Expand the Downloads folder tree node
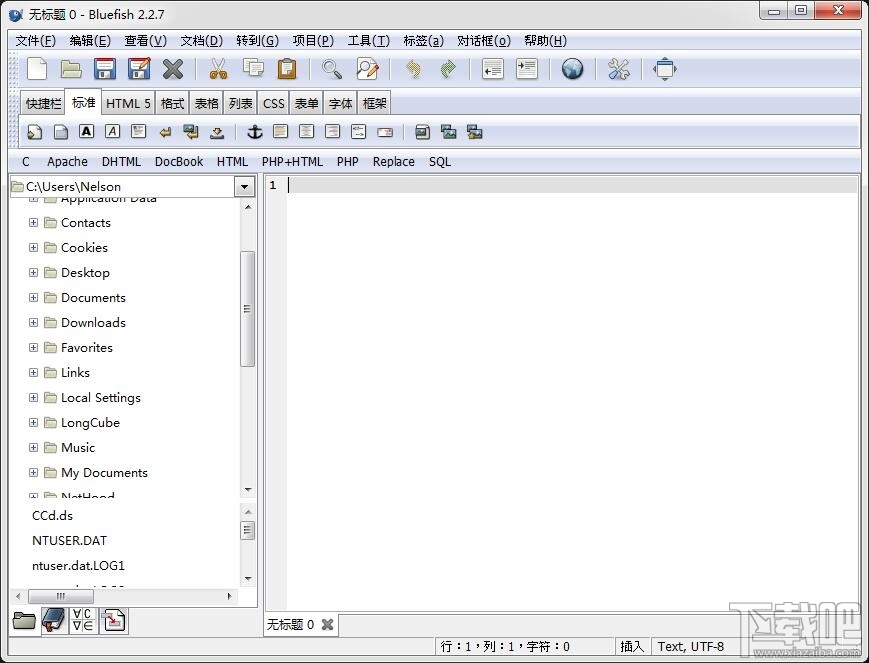The image size is (869, 663). [34, 322]
